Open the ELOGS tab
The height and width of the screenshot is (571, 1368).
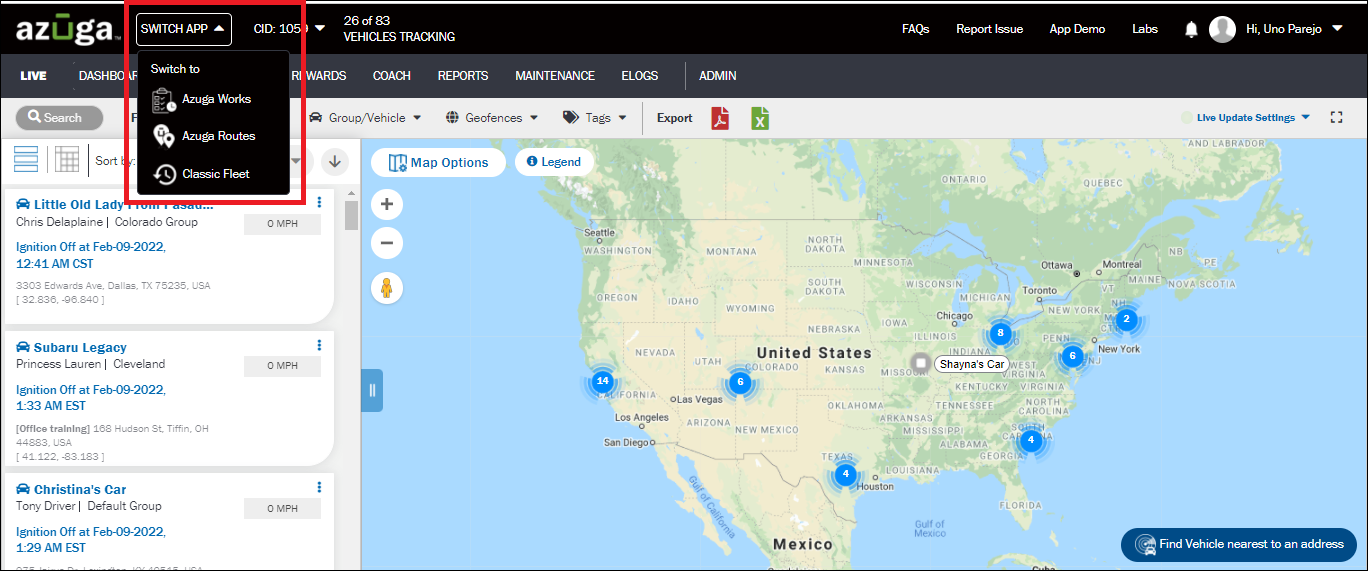click(640, 76)
